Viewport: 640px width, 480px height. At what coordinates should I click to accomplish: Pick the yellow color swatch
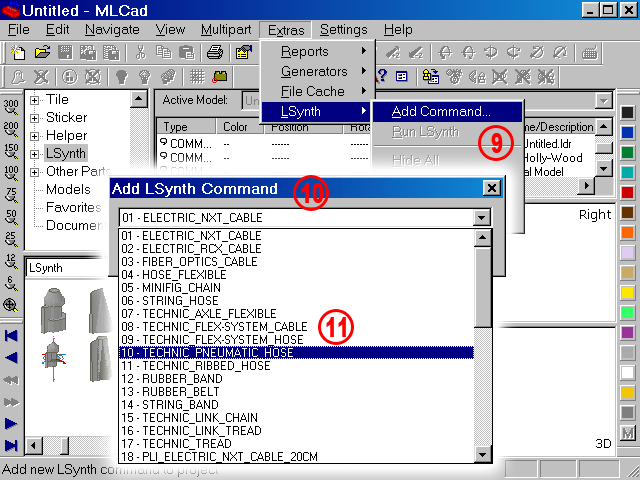coord(627,292)
